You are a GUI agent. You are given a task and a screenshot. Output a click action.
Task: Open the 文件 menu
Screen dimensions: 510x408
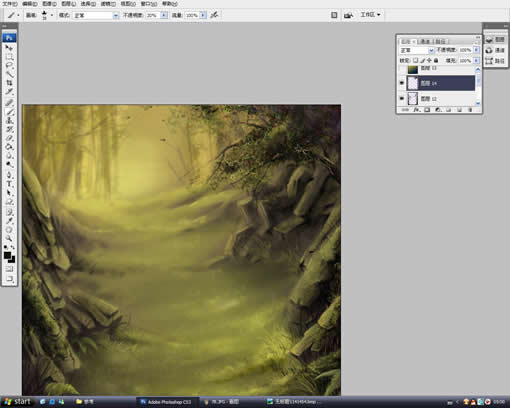[x=10, y=4]
